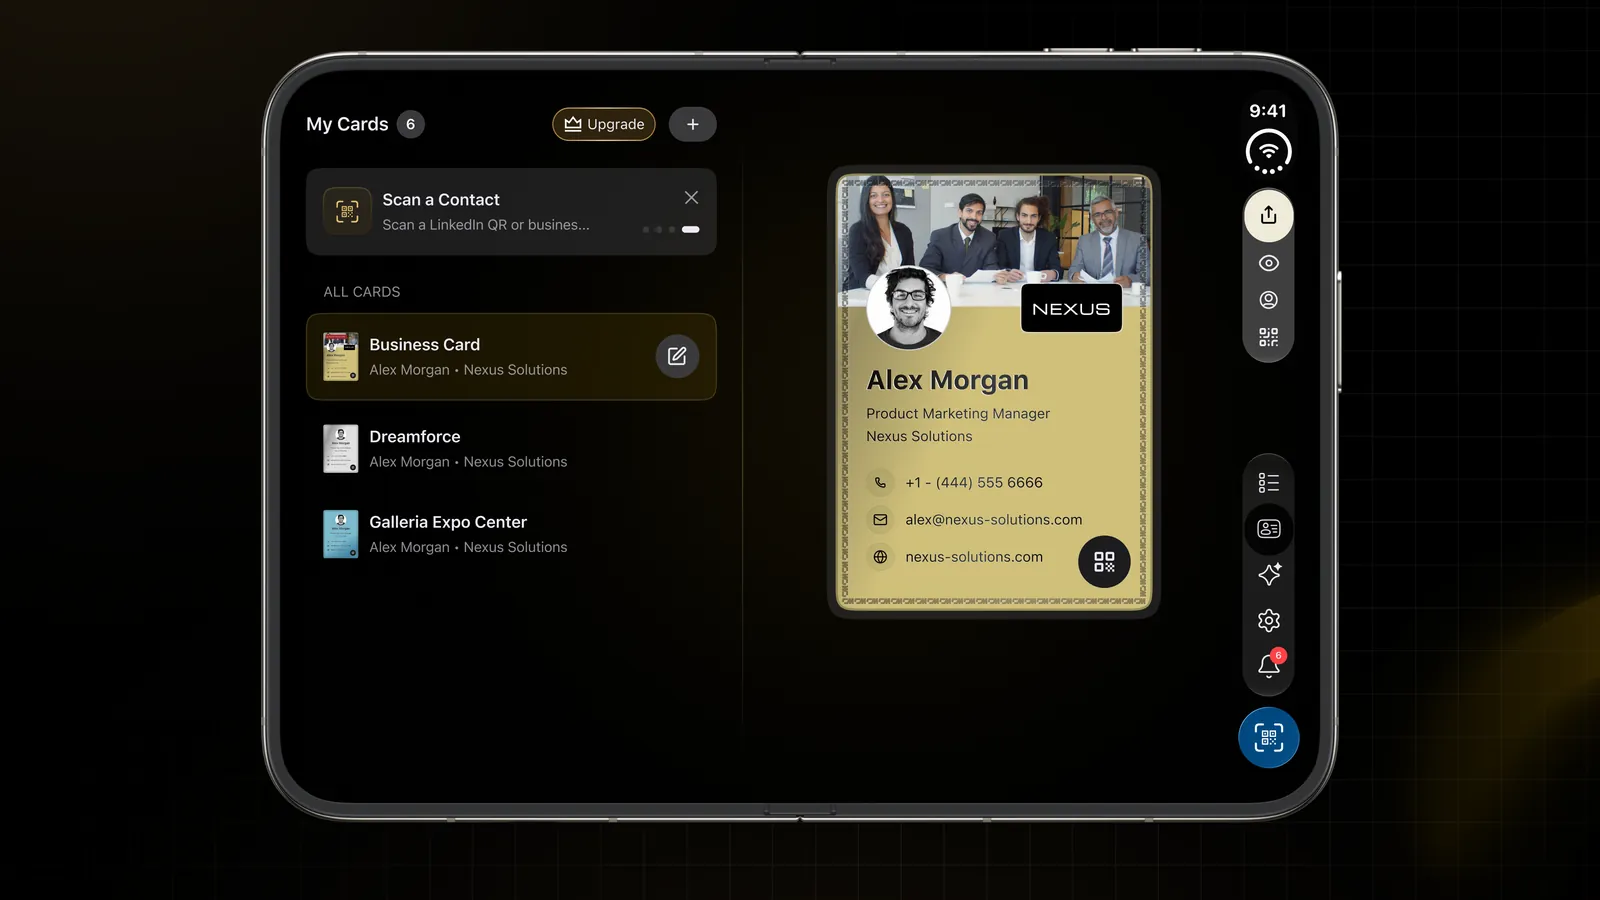This screenshot has width=1600, height=900.
Task: Add a new card with plus button
Action: point(692,124)
